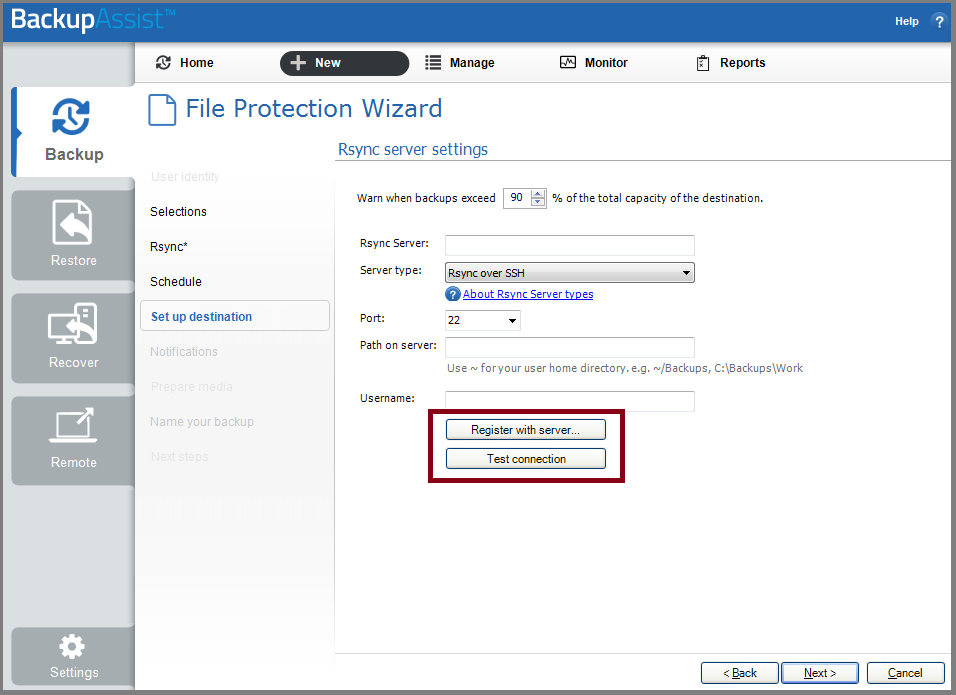Open About Rsync Server types link

tap(528, 294)
